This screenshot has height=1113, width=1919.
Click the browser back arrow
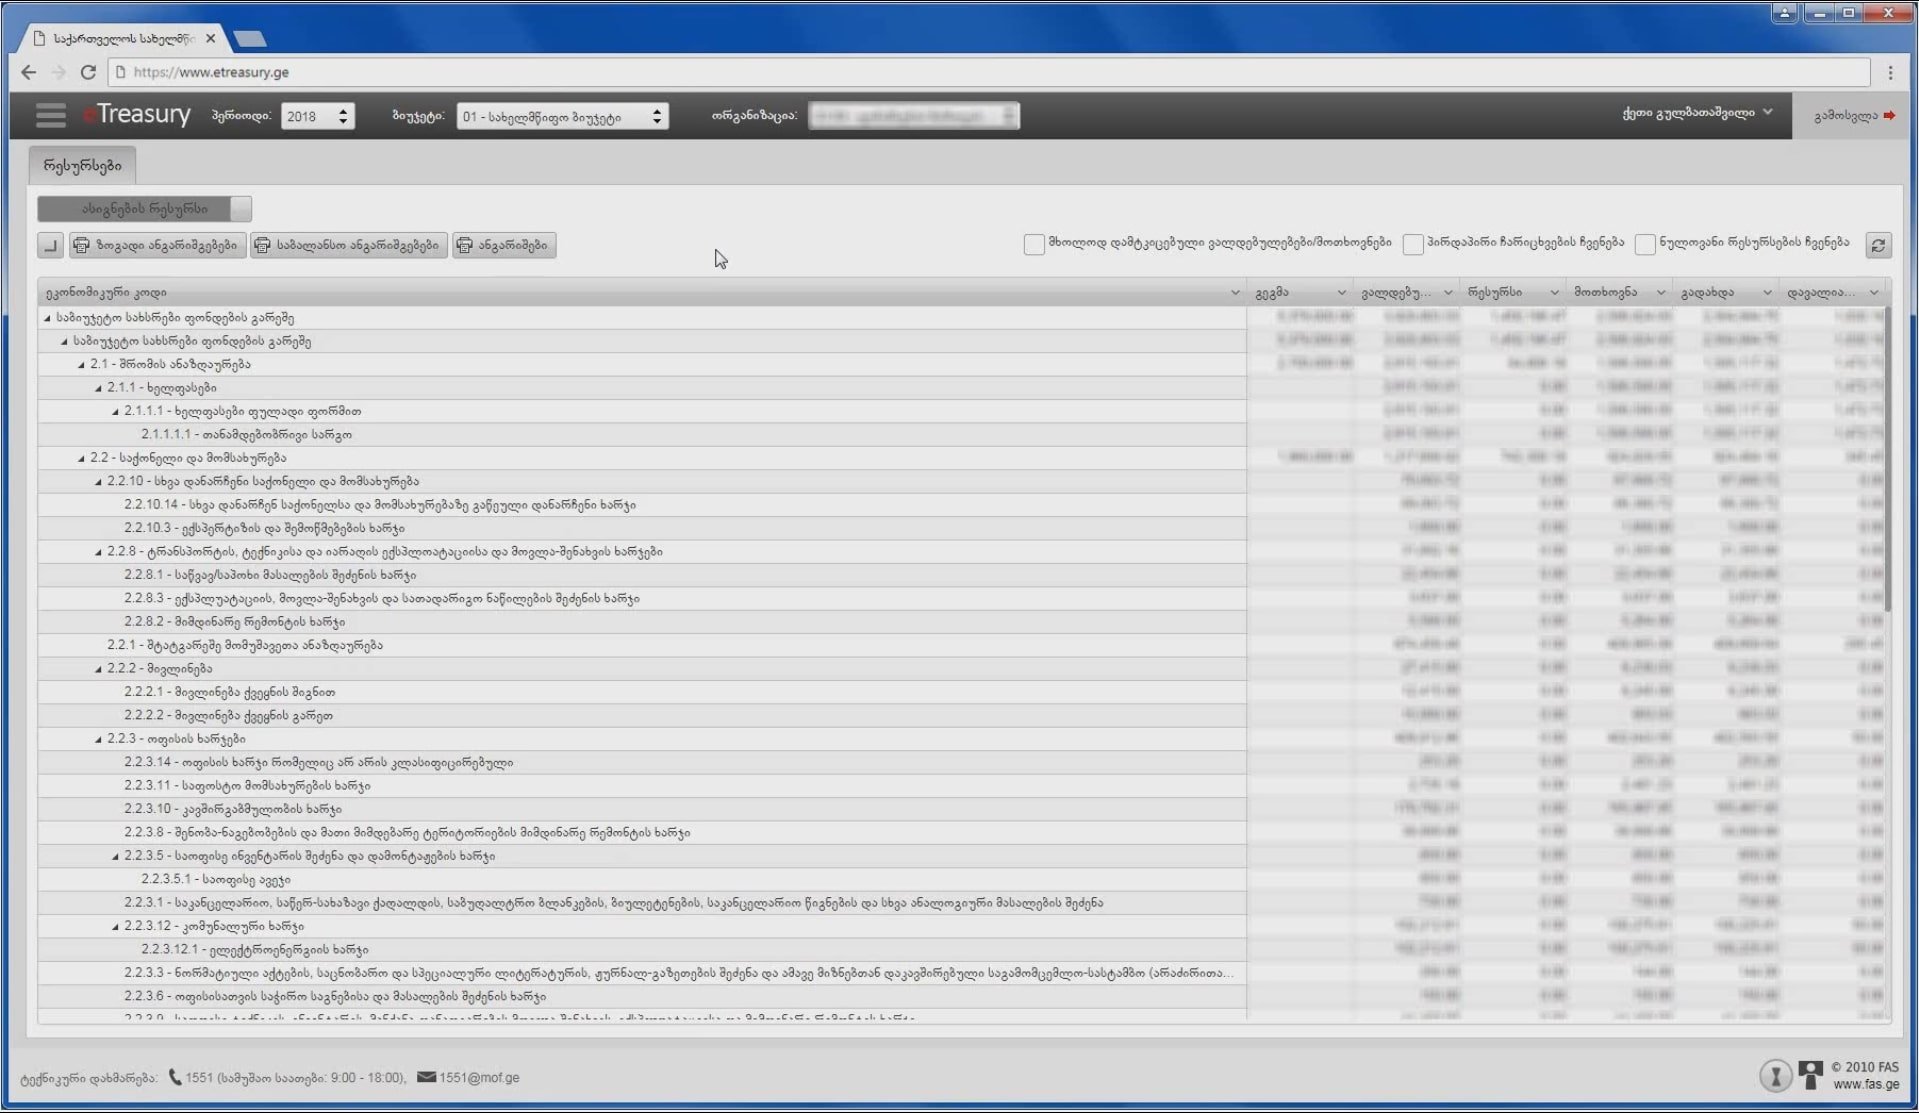click(x=28, y=72)
